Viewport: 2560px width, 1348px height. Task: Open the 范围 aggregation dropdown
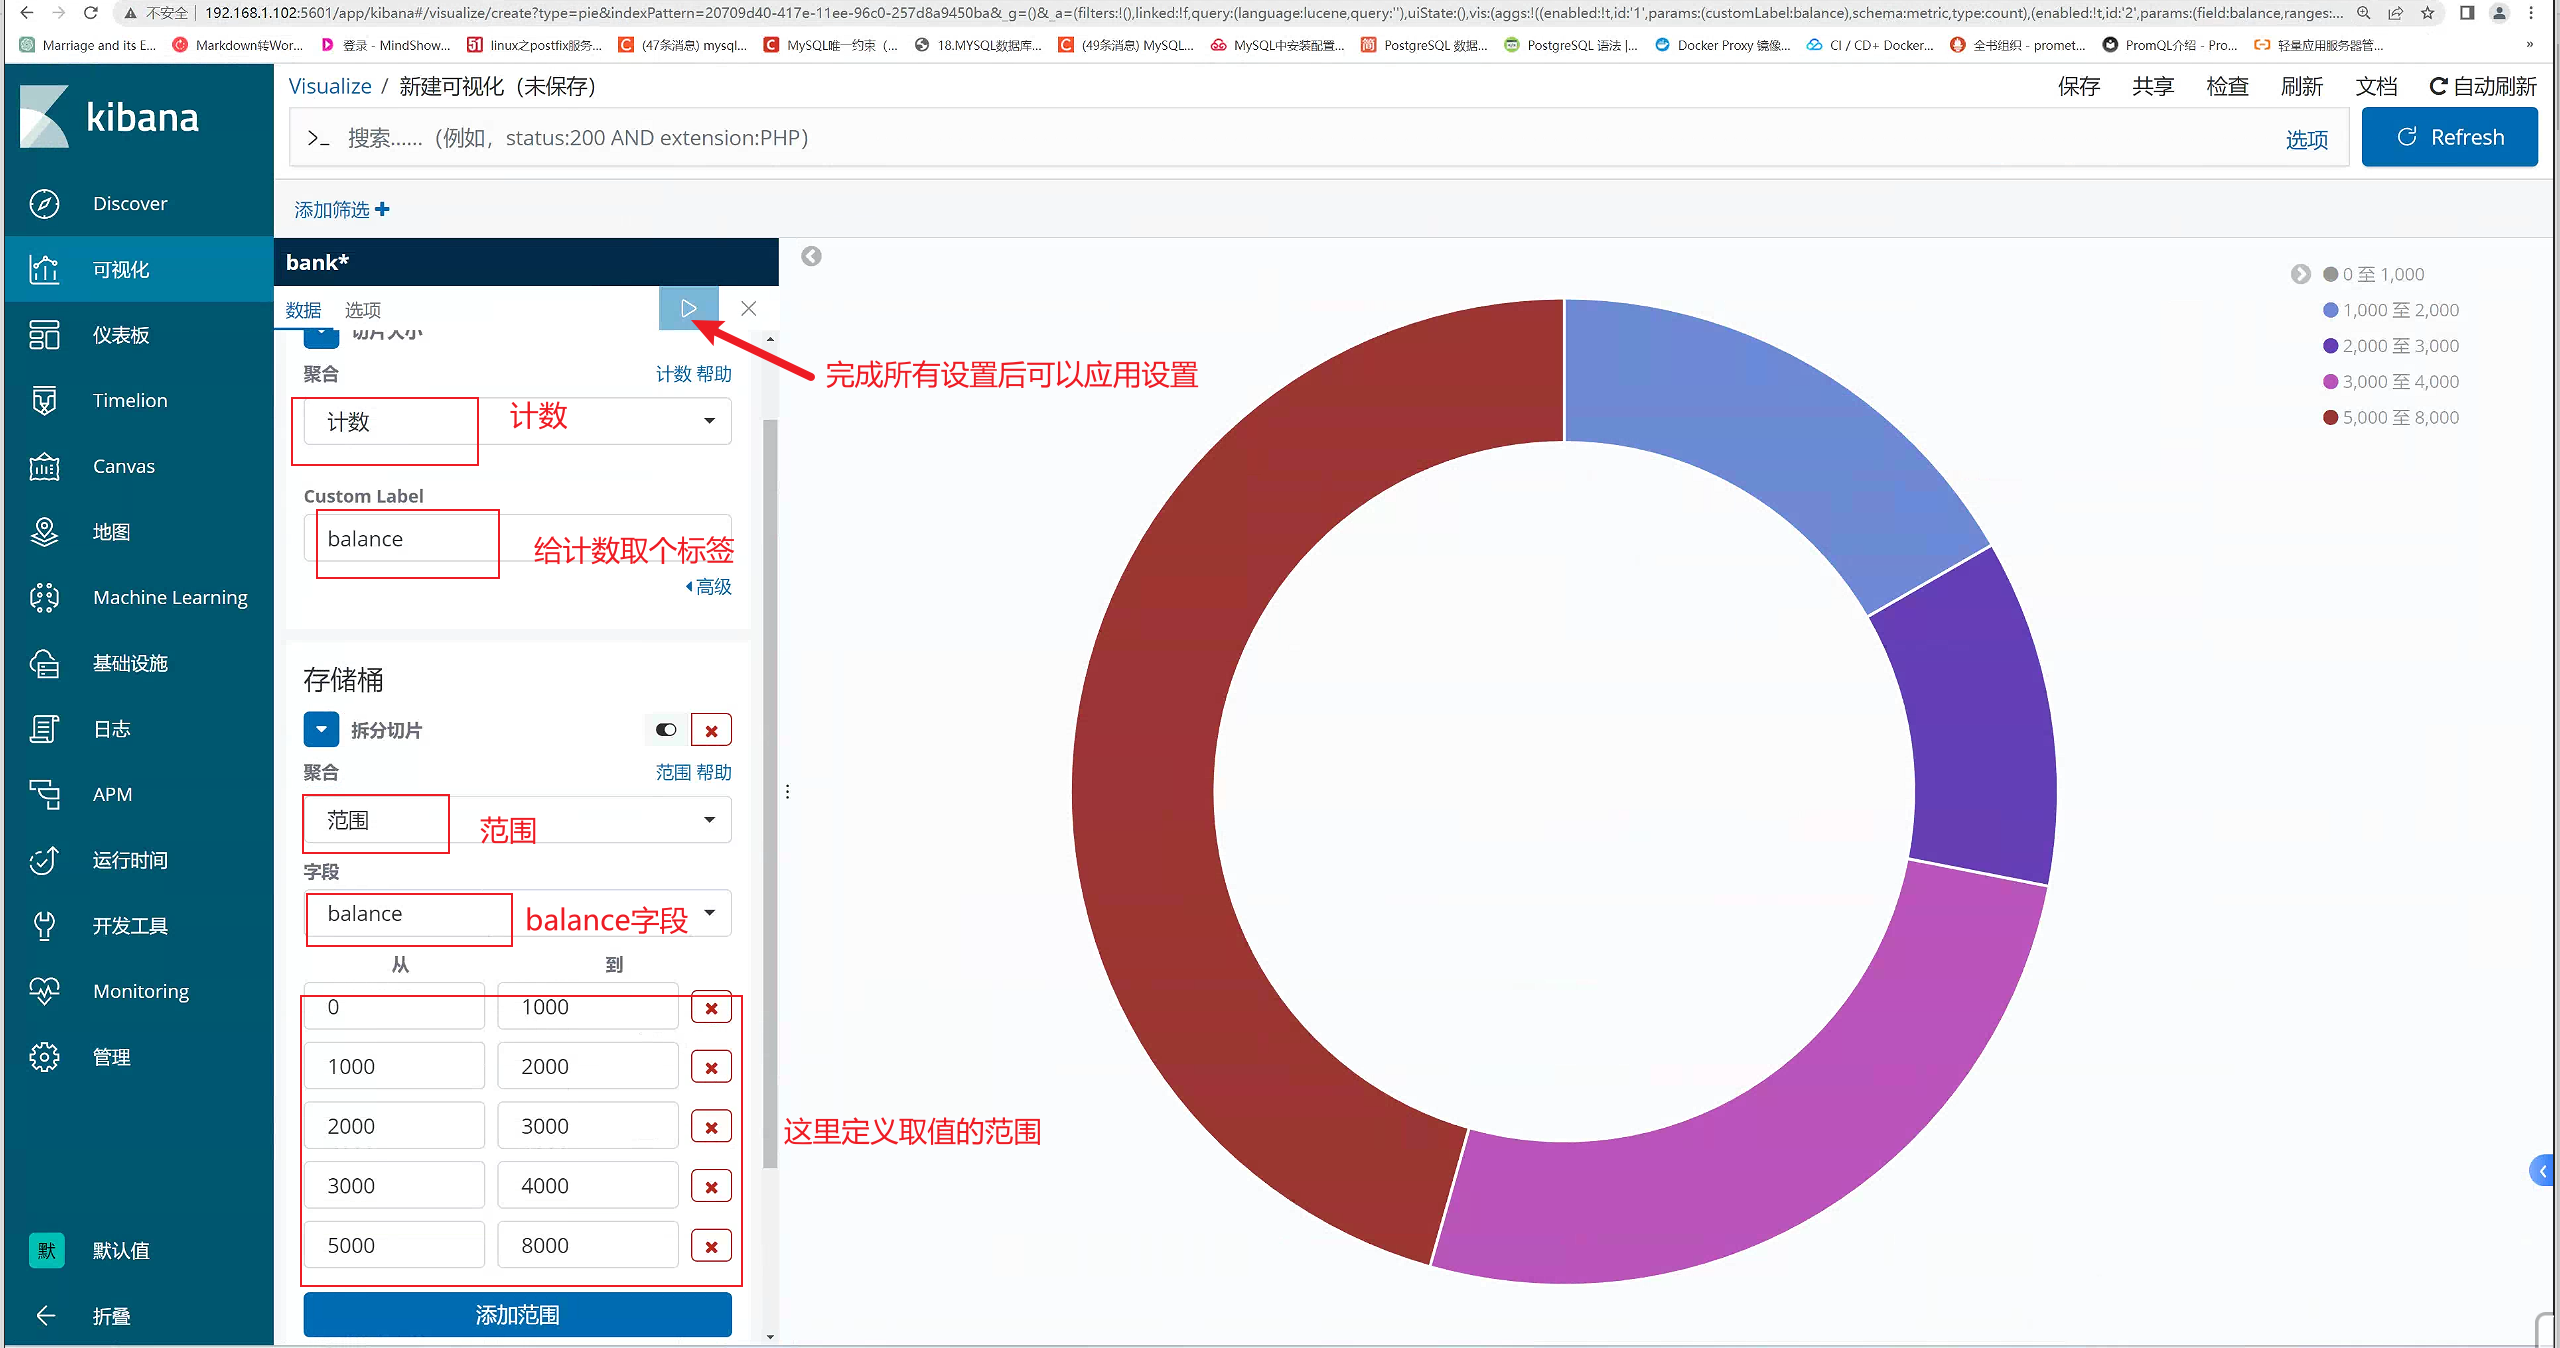click(518, 820)
